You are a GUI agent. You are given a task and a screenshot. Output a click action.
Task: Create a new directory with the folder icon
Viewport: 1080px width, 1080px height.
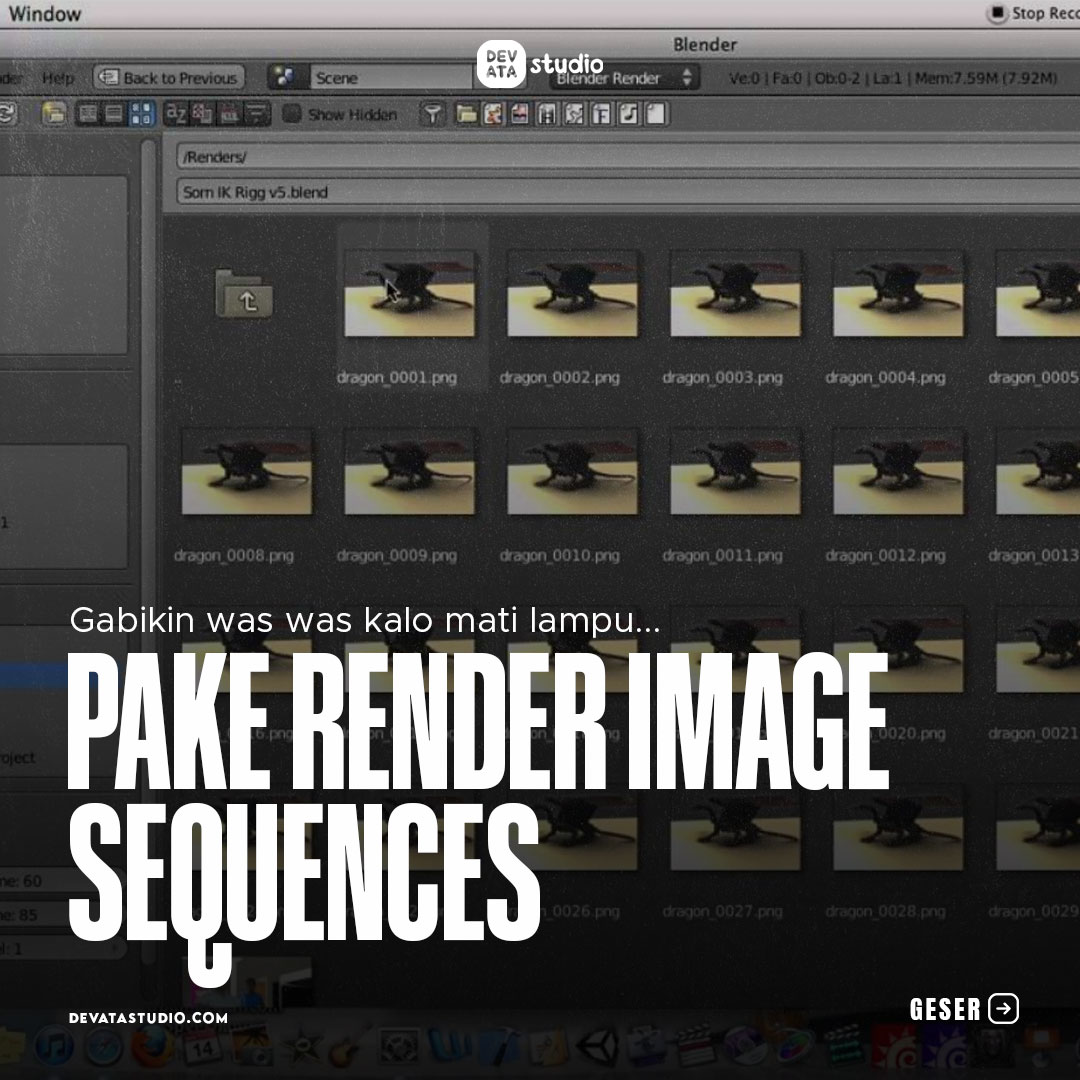tap(54, 114)
